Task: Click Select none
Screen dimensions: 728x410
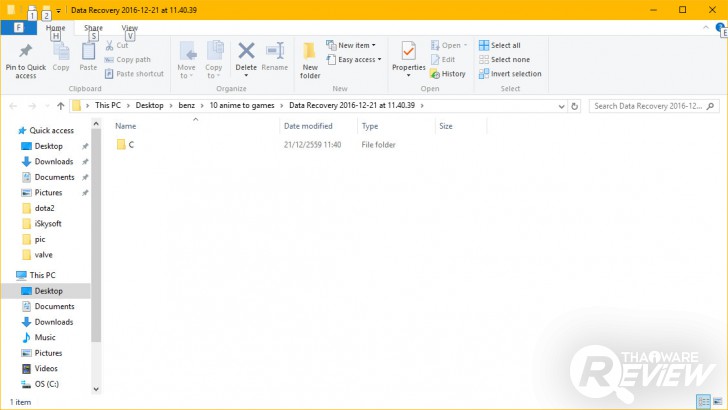Action: [x=504, y=59]
